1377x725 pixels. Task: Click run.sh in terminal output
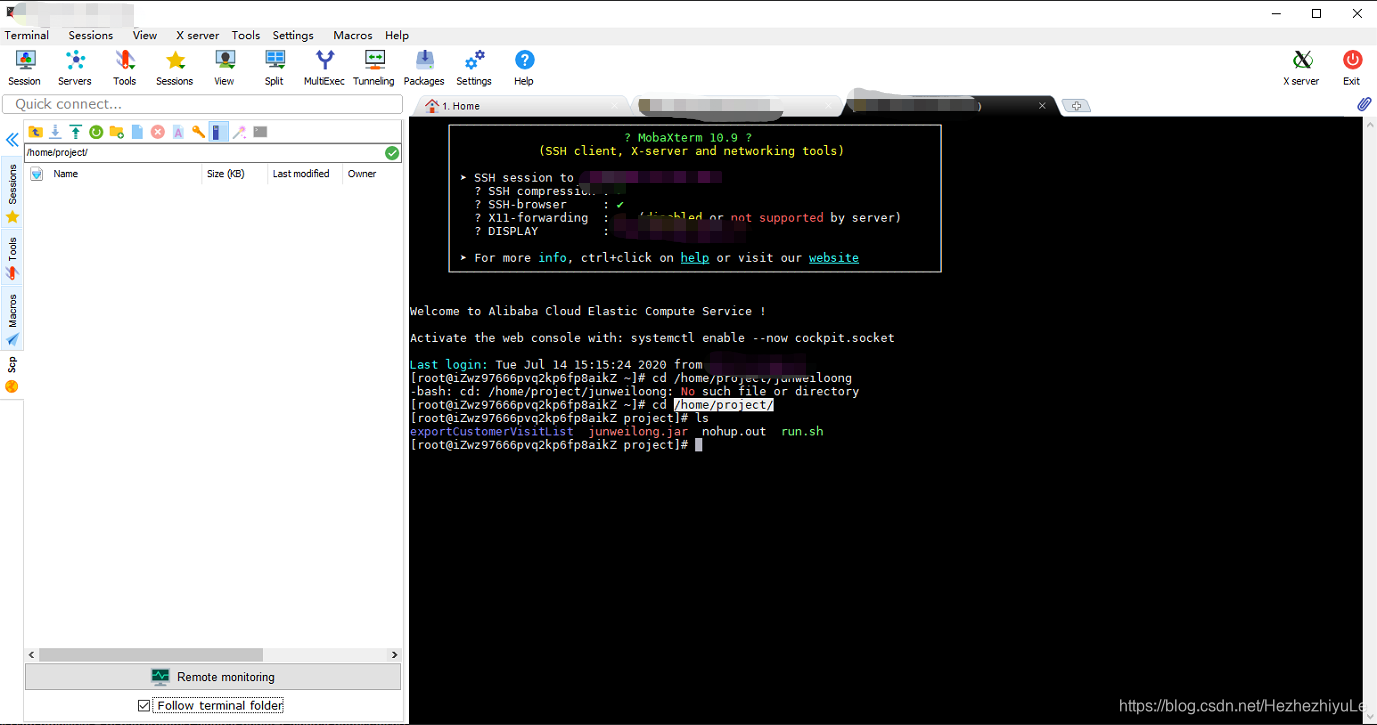pyautogui.click(x=803, y=432)
